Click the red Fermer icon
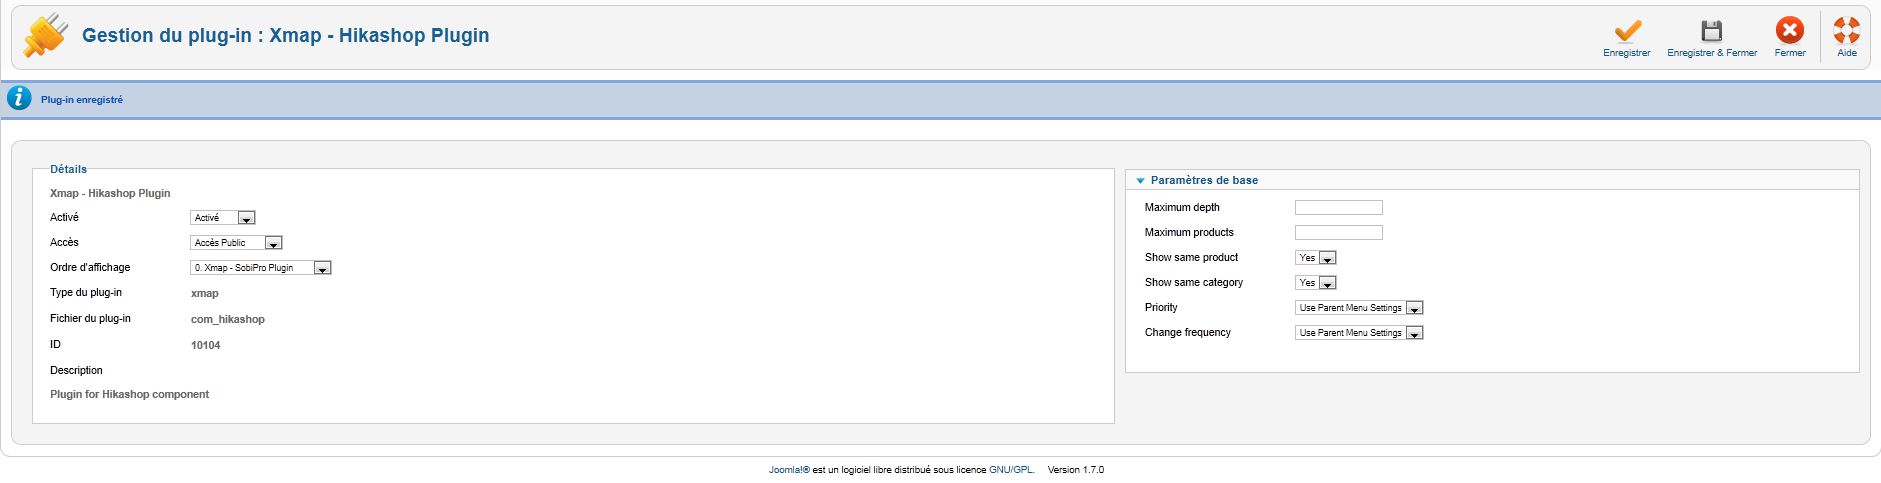Viewport: 1881px width, 483px height. [x=1790, y=31]
